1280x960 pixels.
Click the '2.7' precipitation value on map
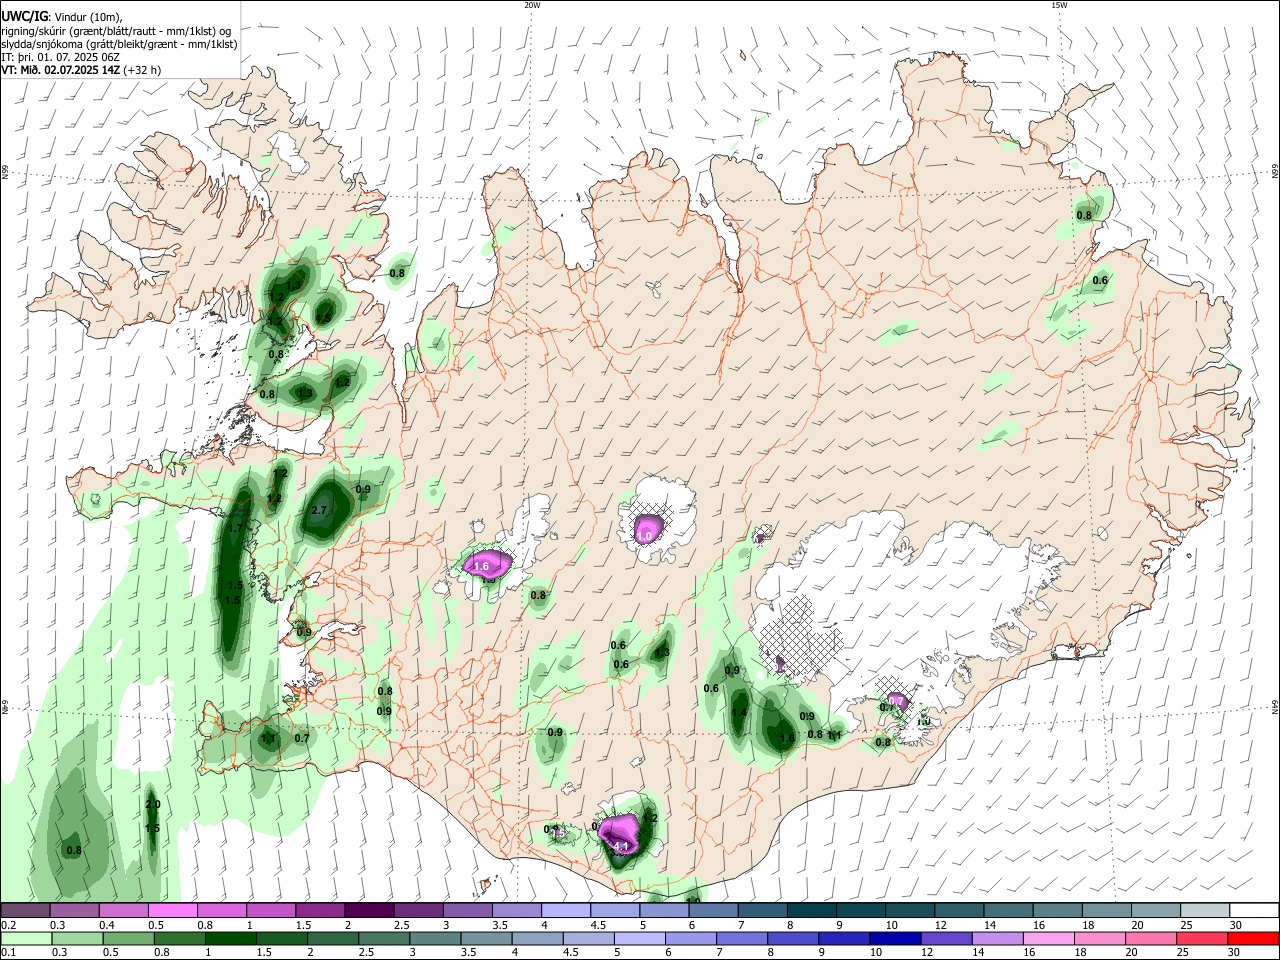coord(319,510)
